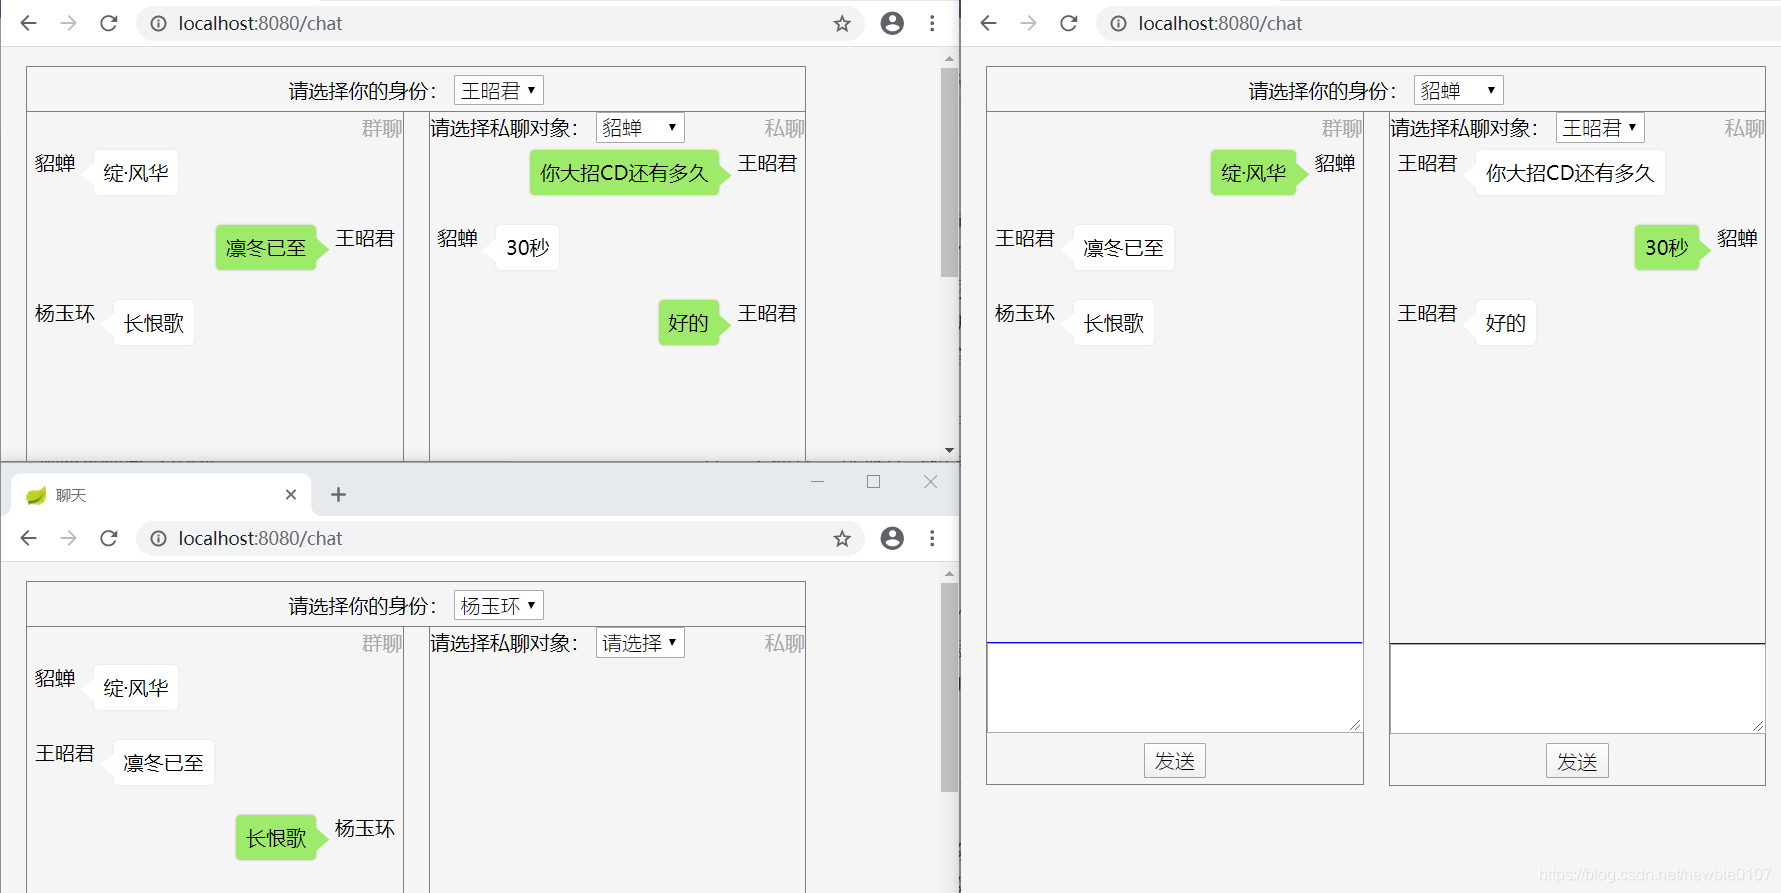The width and height of the screenshot is (1781, 893).
Task: Click the private chat 发送 button
Action: pos(1577,761)
